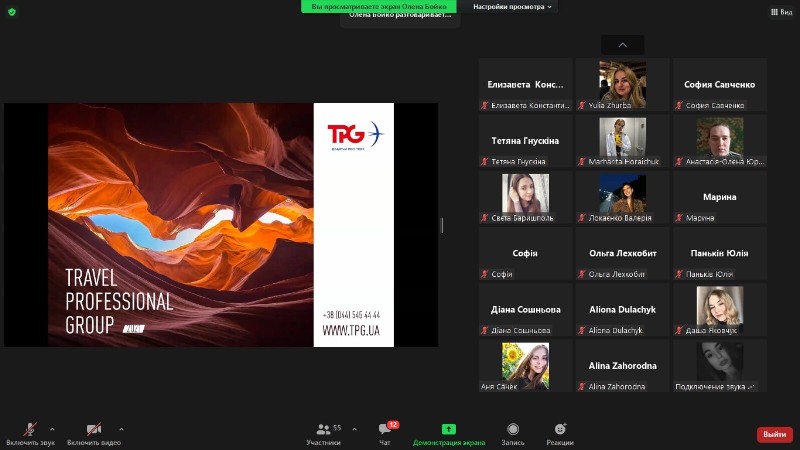Click muted mic icon beside Marharita Horaichuk
The height and width of the screenshot is (450, 800).
(582, 161)
